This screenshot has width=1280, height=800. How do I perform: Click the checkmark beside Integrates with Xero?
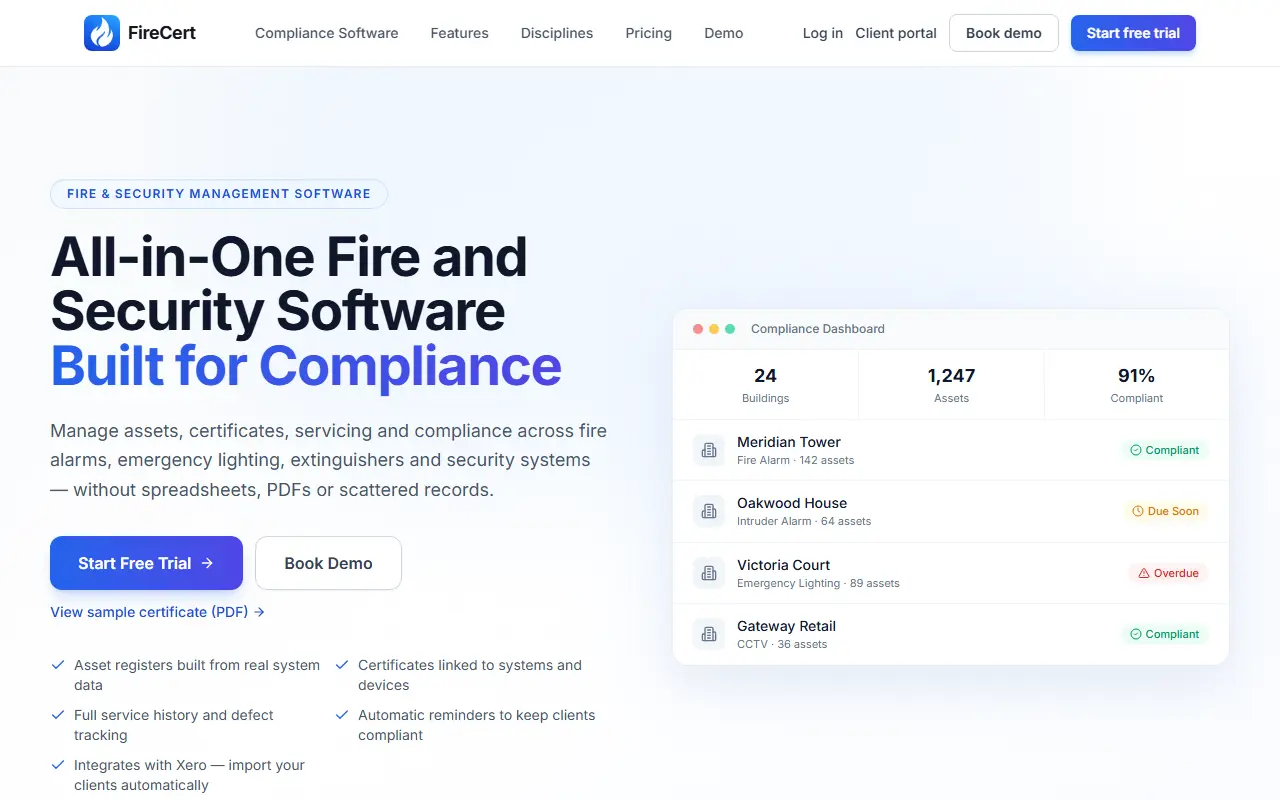58,765
